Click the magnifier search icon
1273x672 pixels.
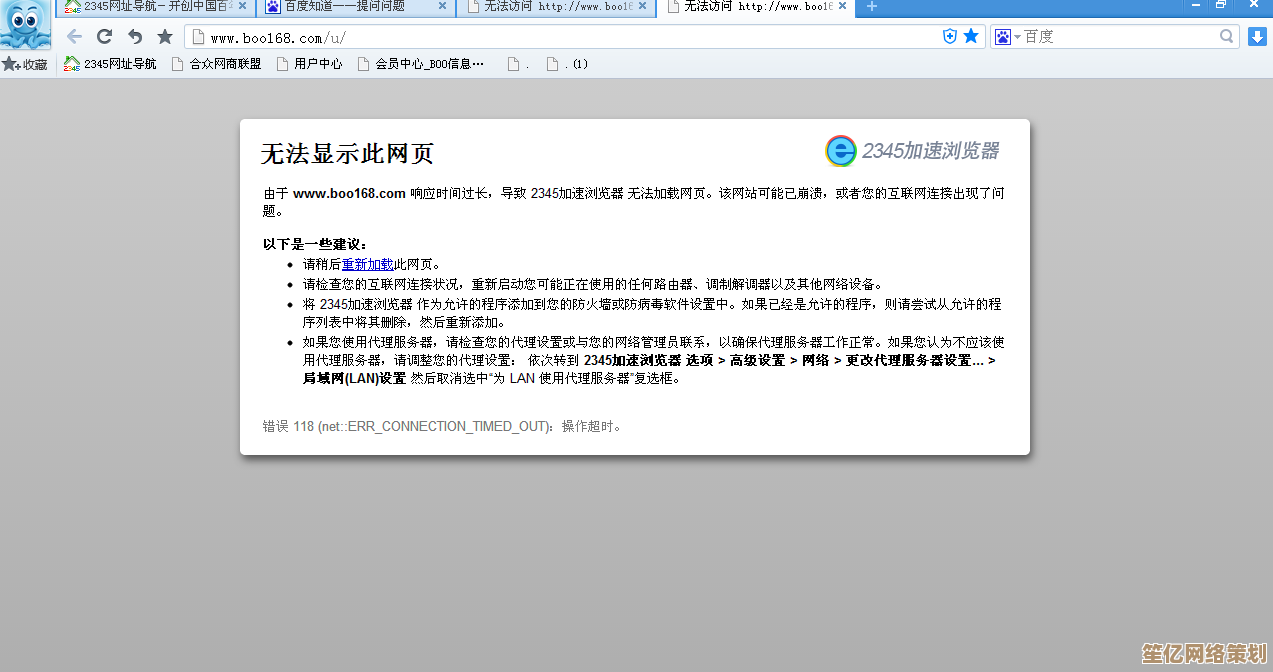[x=1227, y=36]
